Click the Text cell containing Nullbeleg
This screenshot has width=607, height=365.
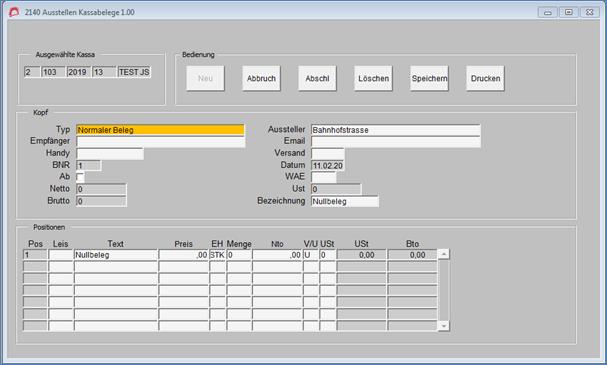click(x=116, y=255)
